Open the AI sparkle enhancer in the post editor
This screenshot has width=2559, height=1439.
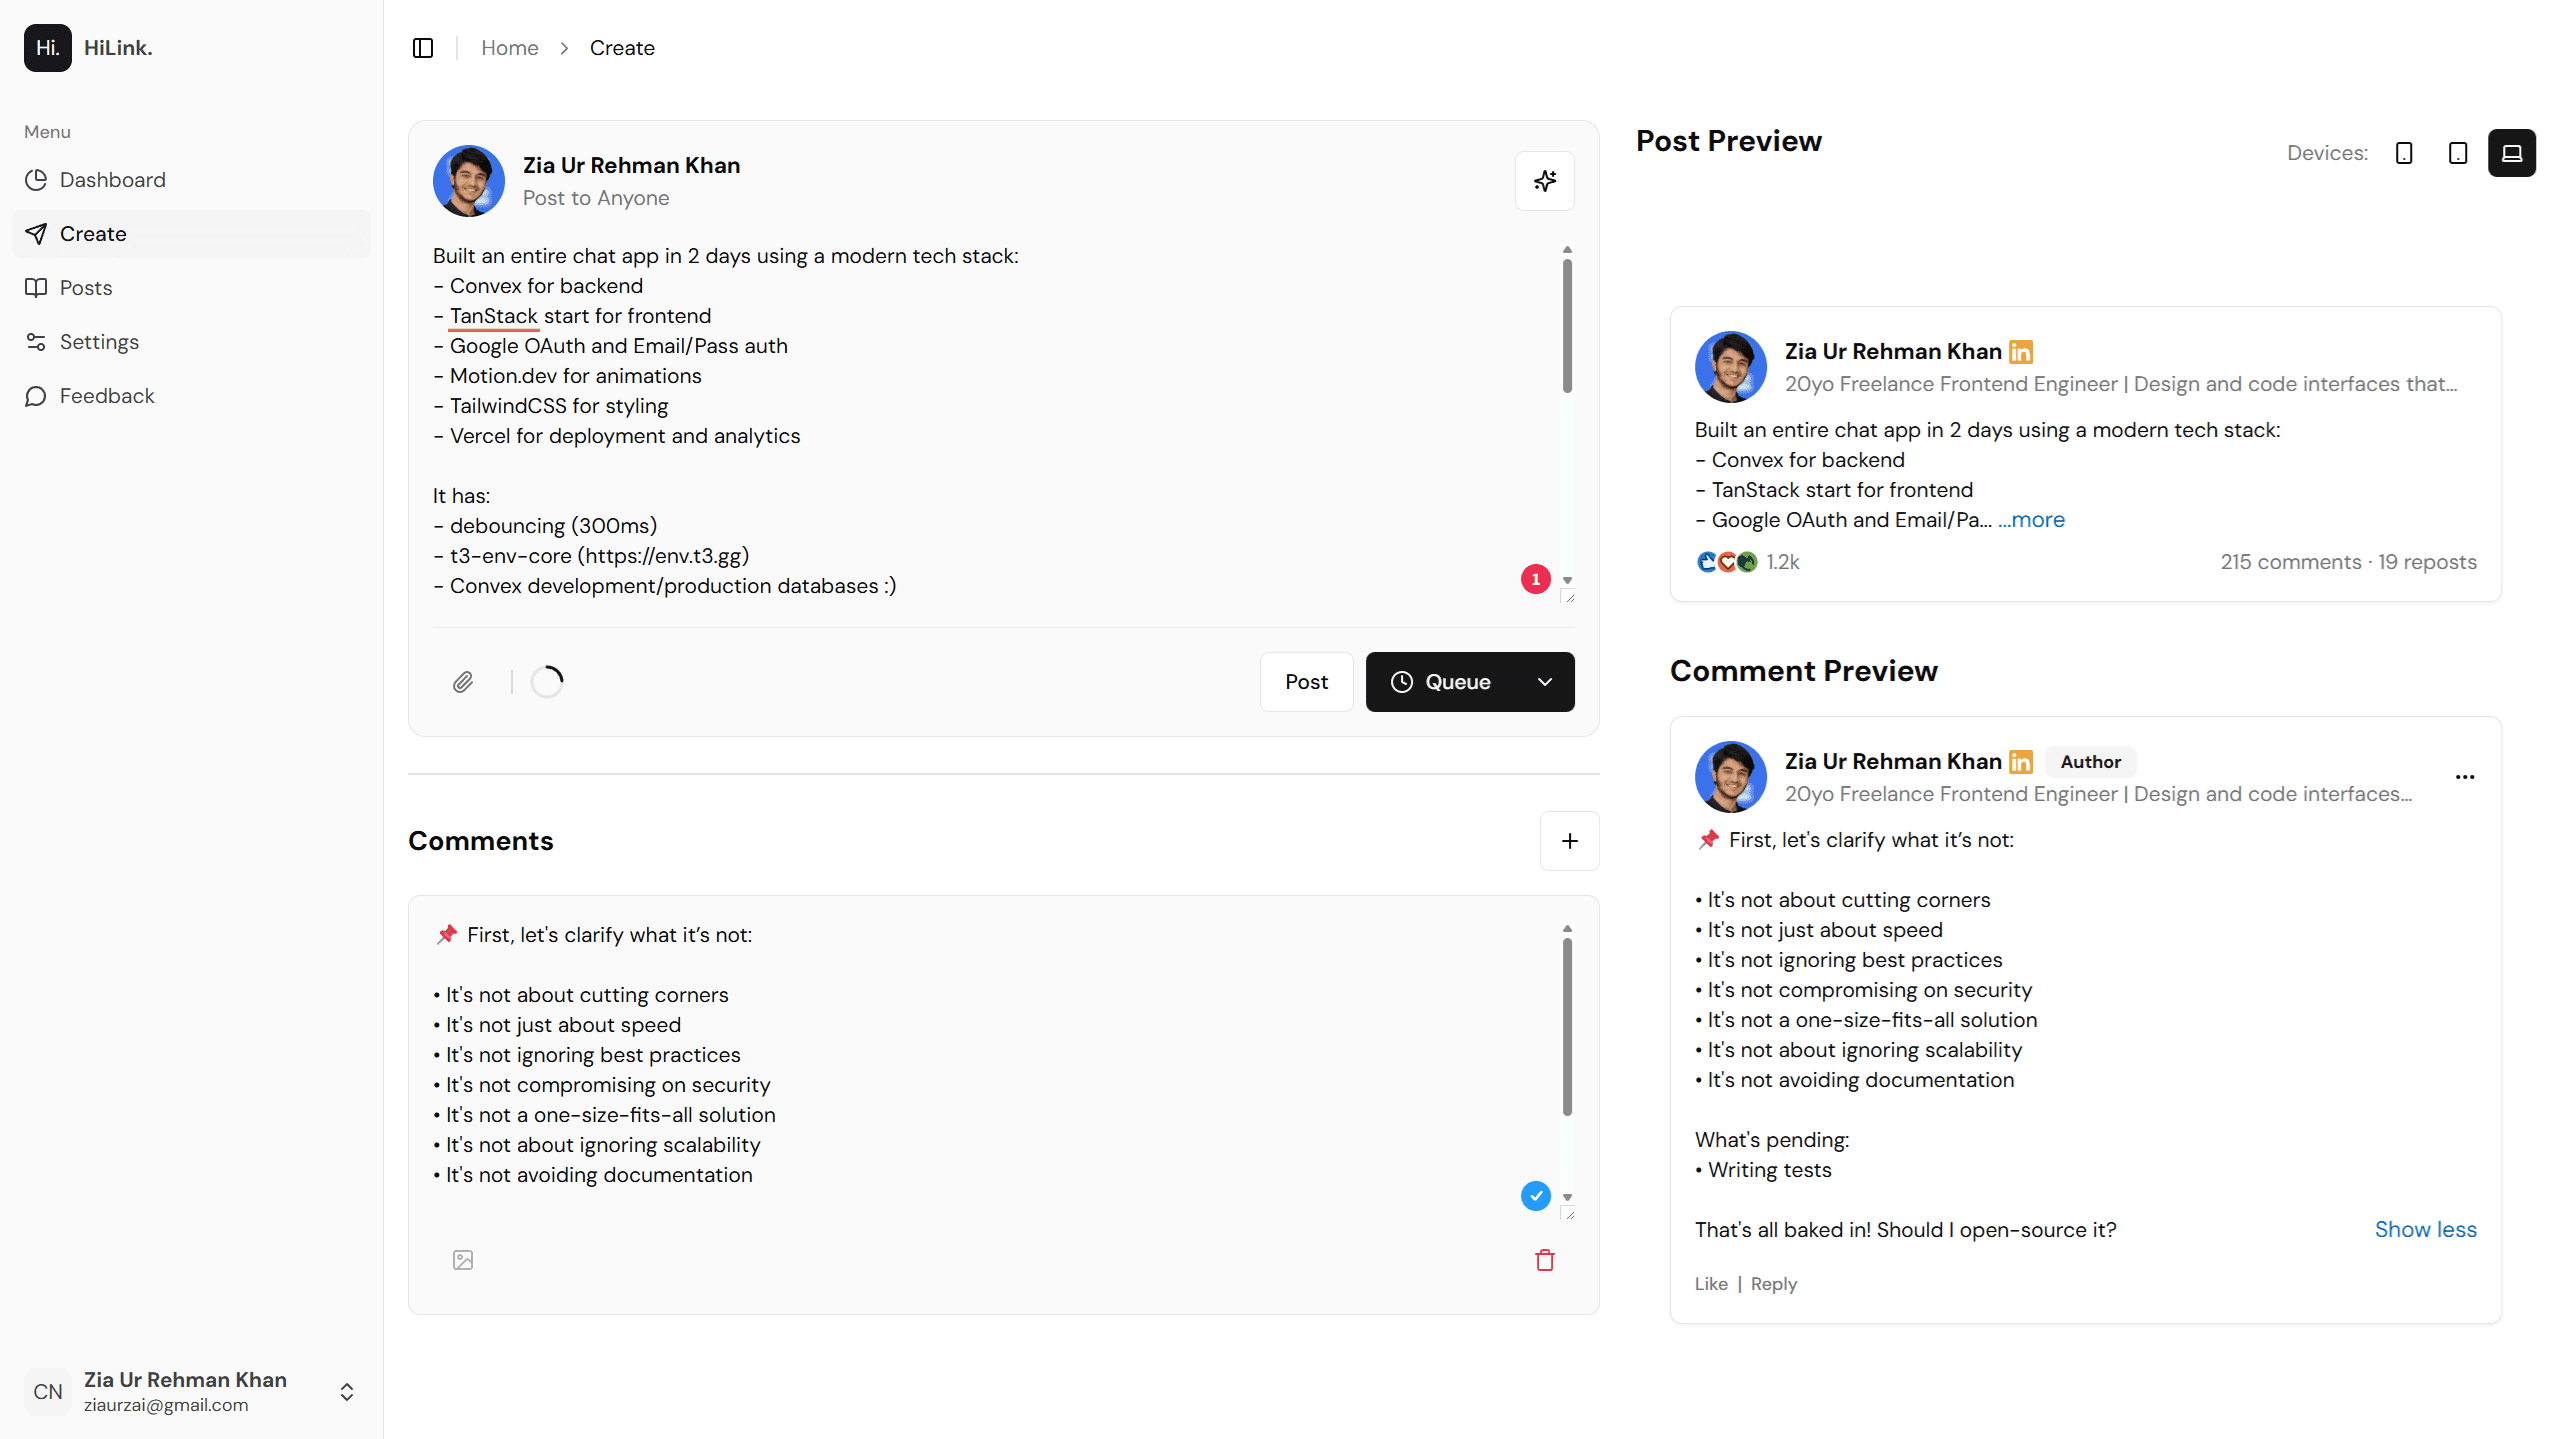[1544, 181]
